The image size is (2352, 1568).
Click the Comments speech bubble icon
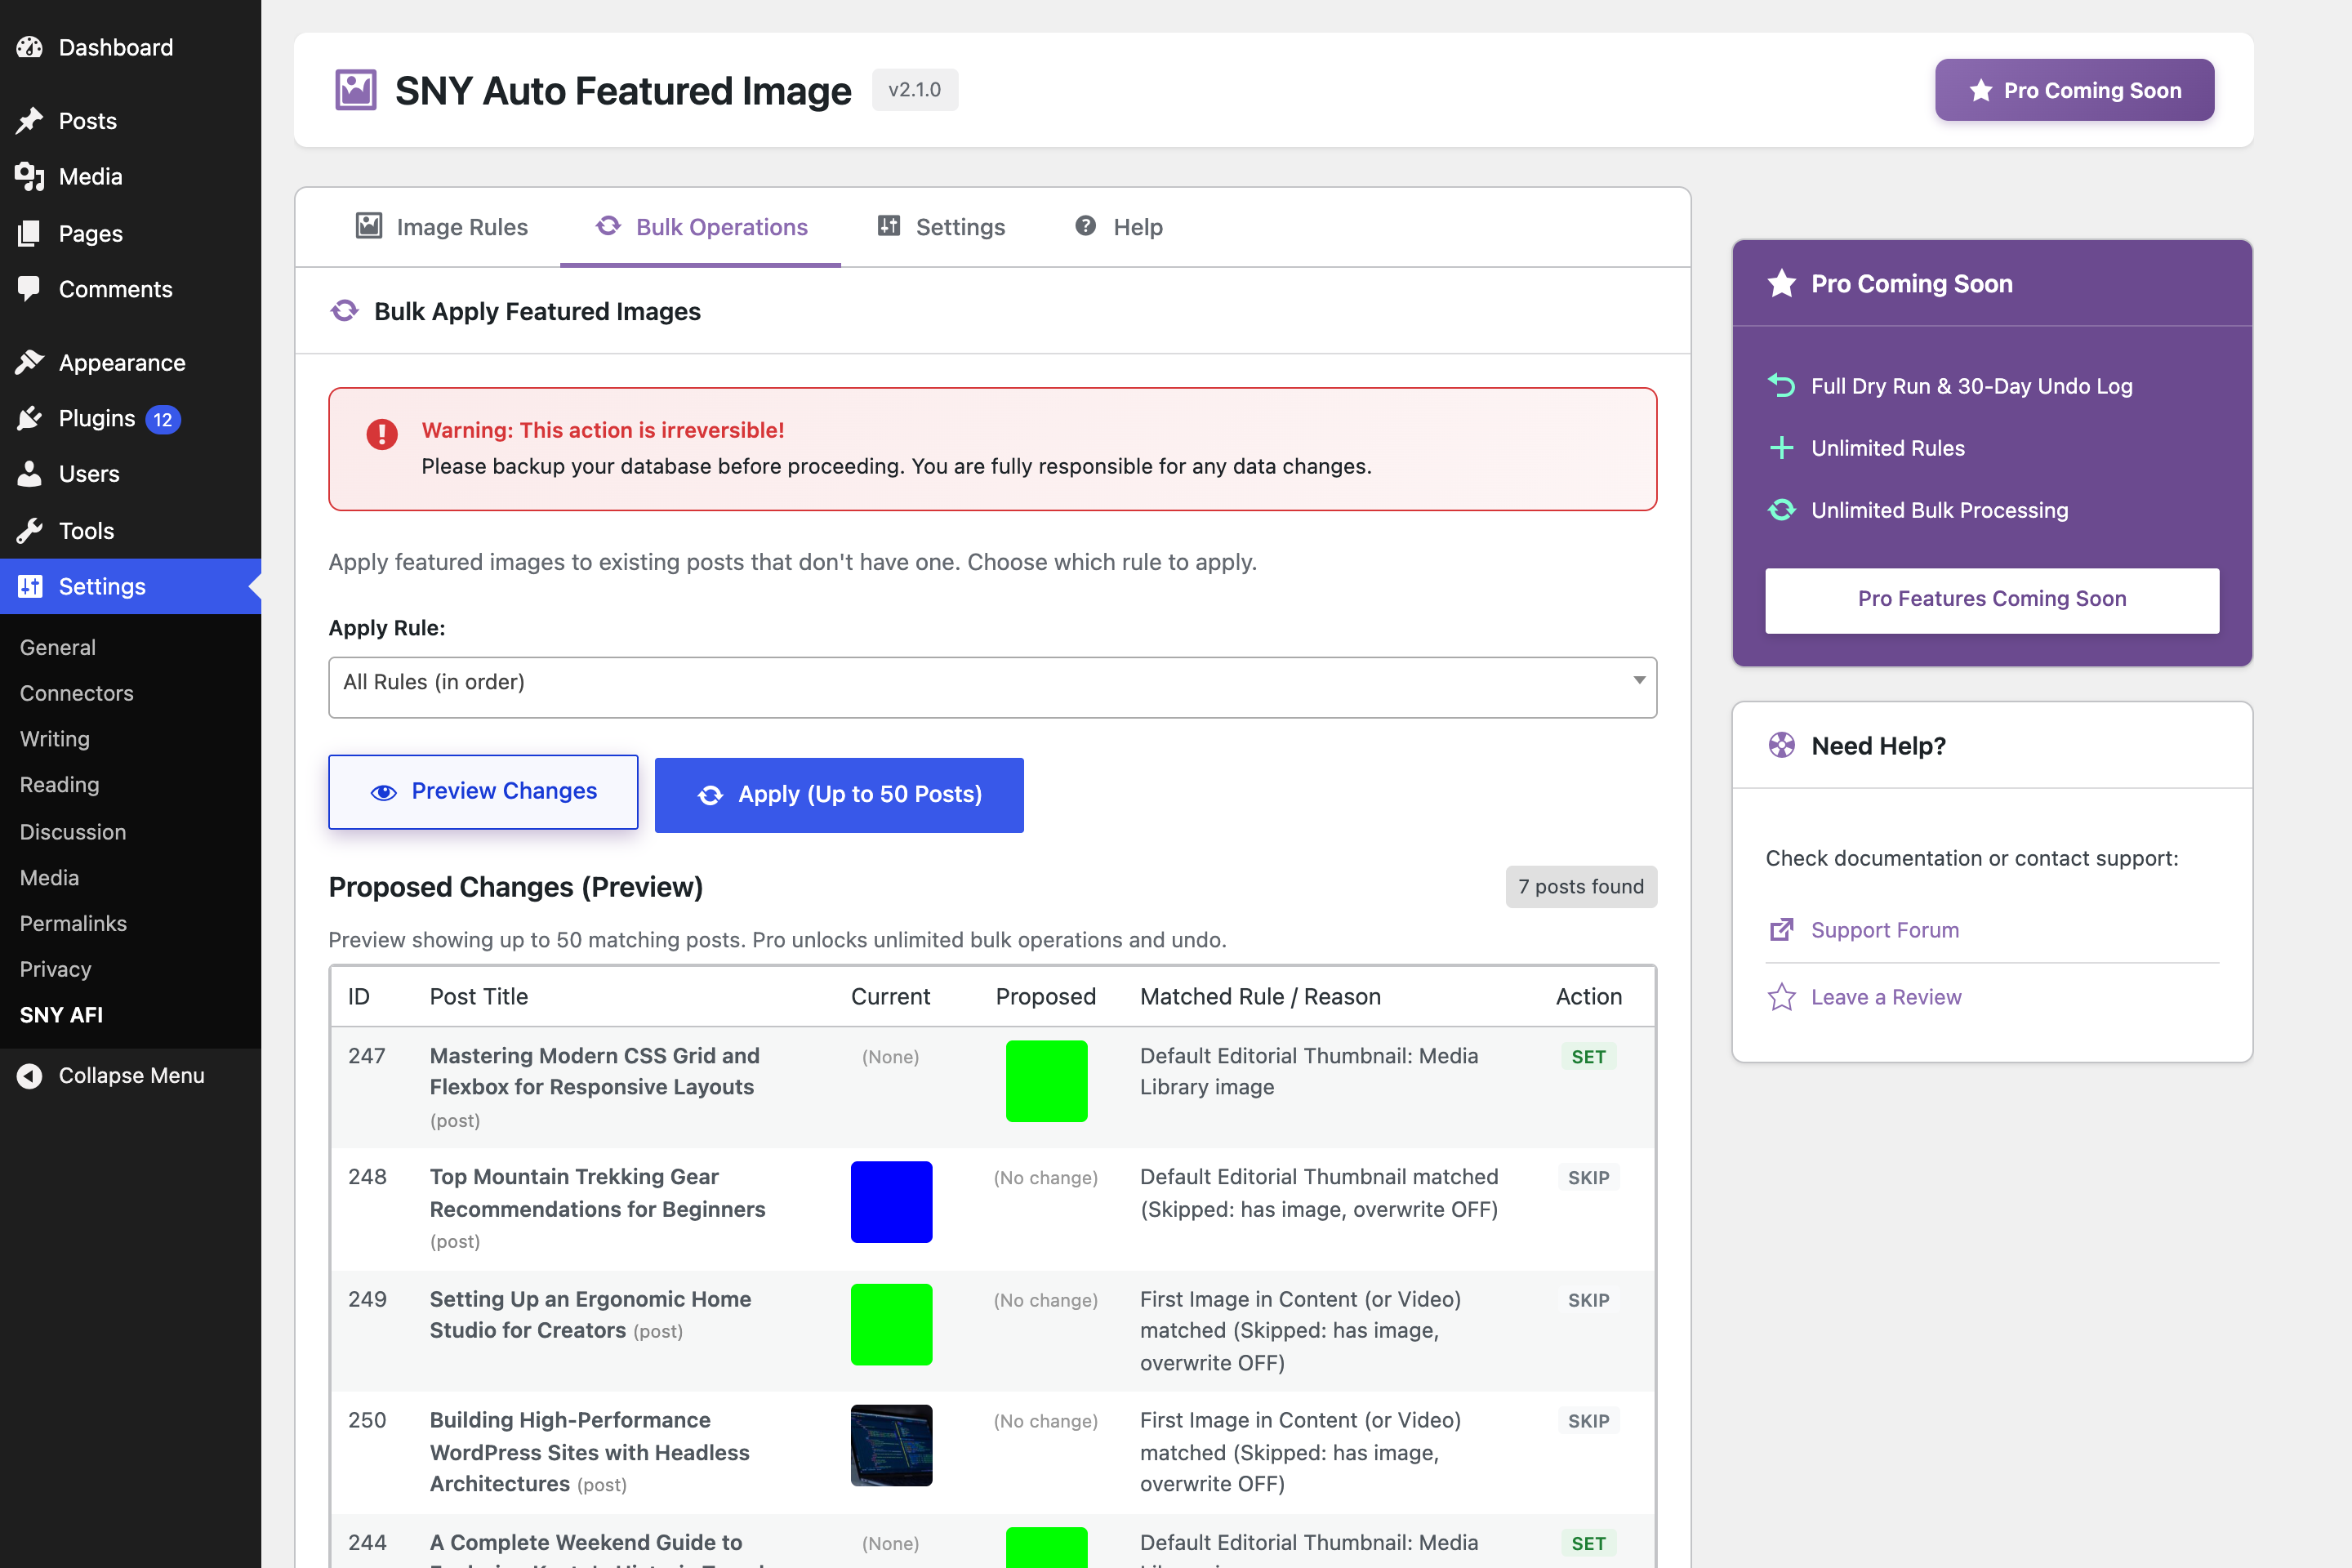click(x=30, y=289)
